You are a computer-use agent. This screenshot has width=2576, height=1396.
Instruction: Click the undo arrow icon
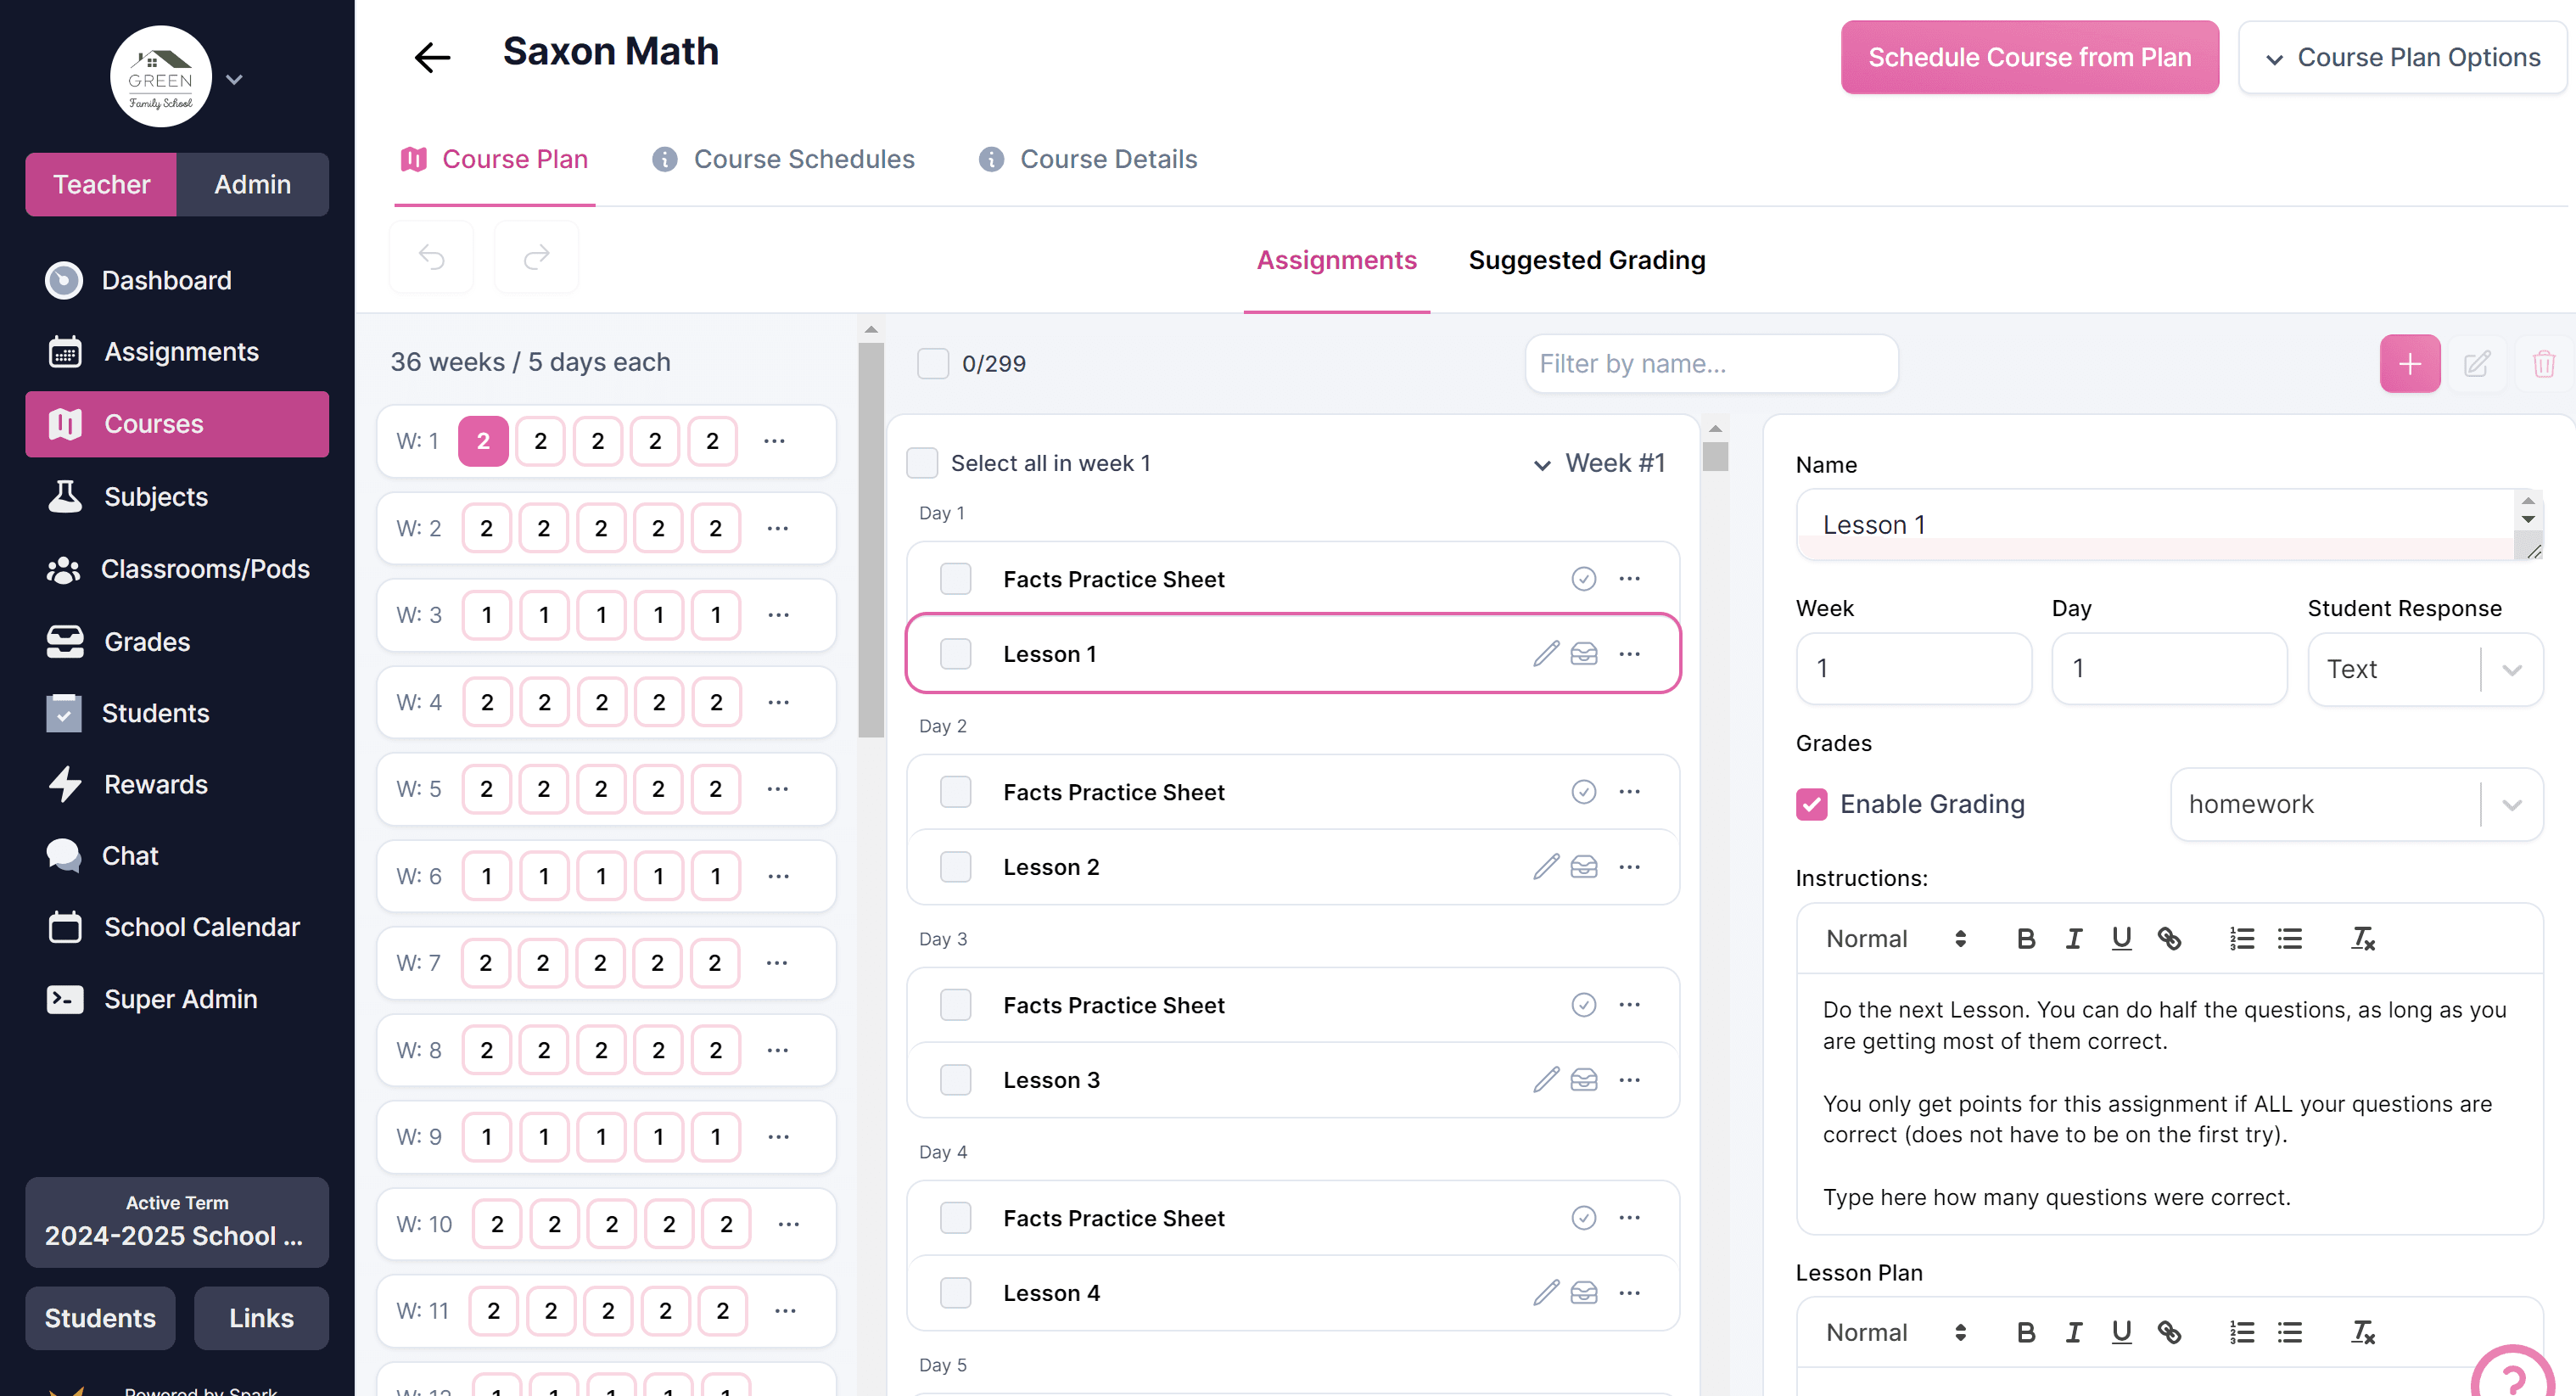(431, 258)
